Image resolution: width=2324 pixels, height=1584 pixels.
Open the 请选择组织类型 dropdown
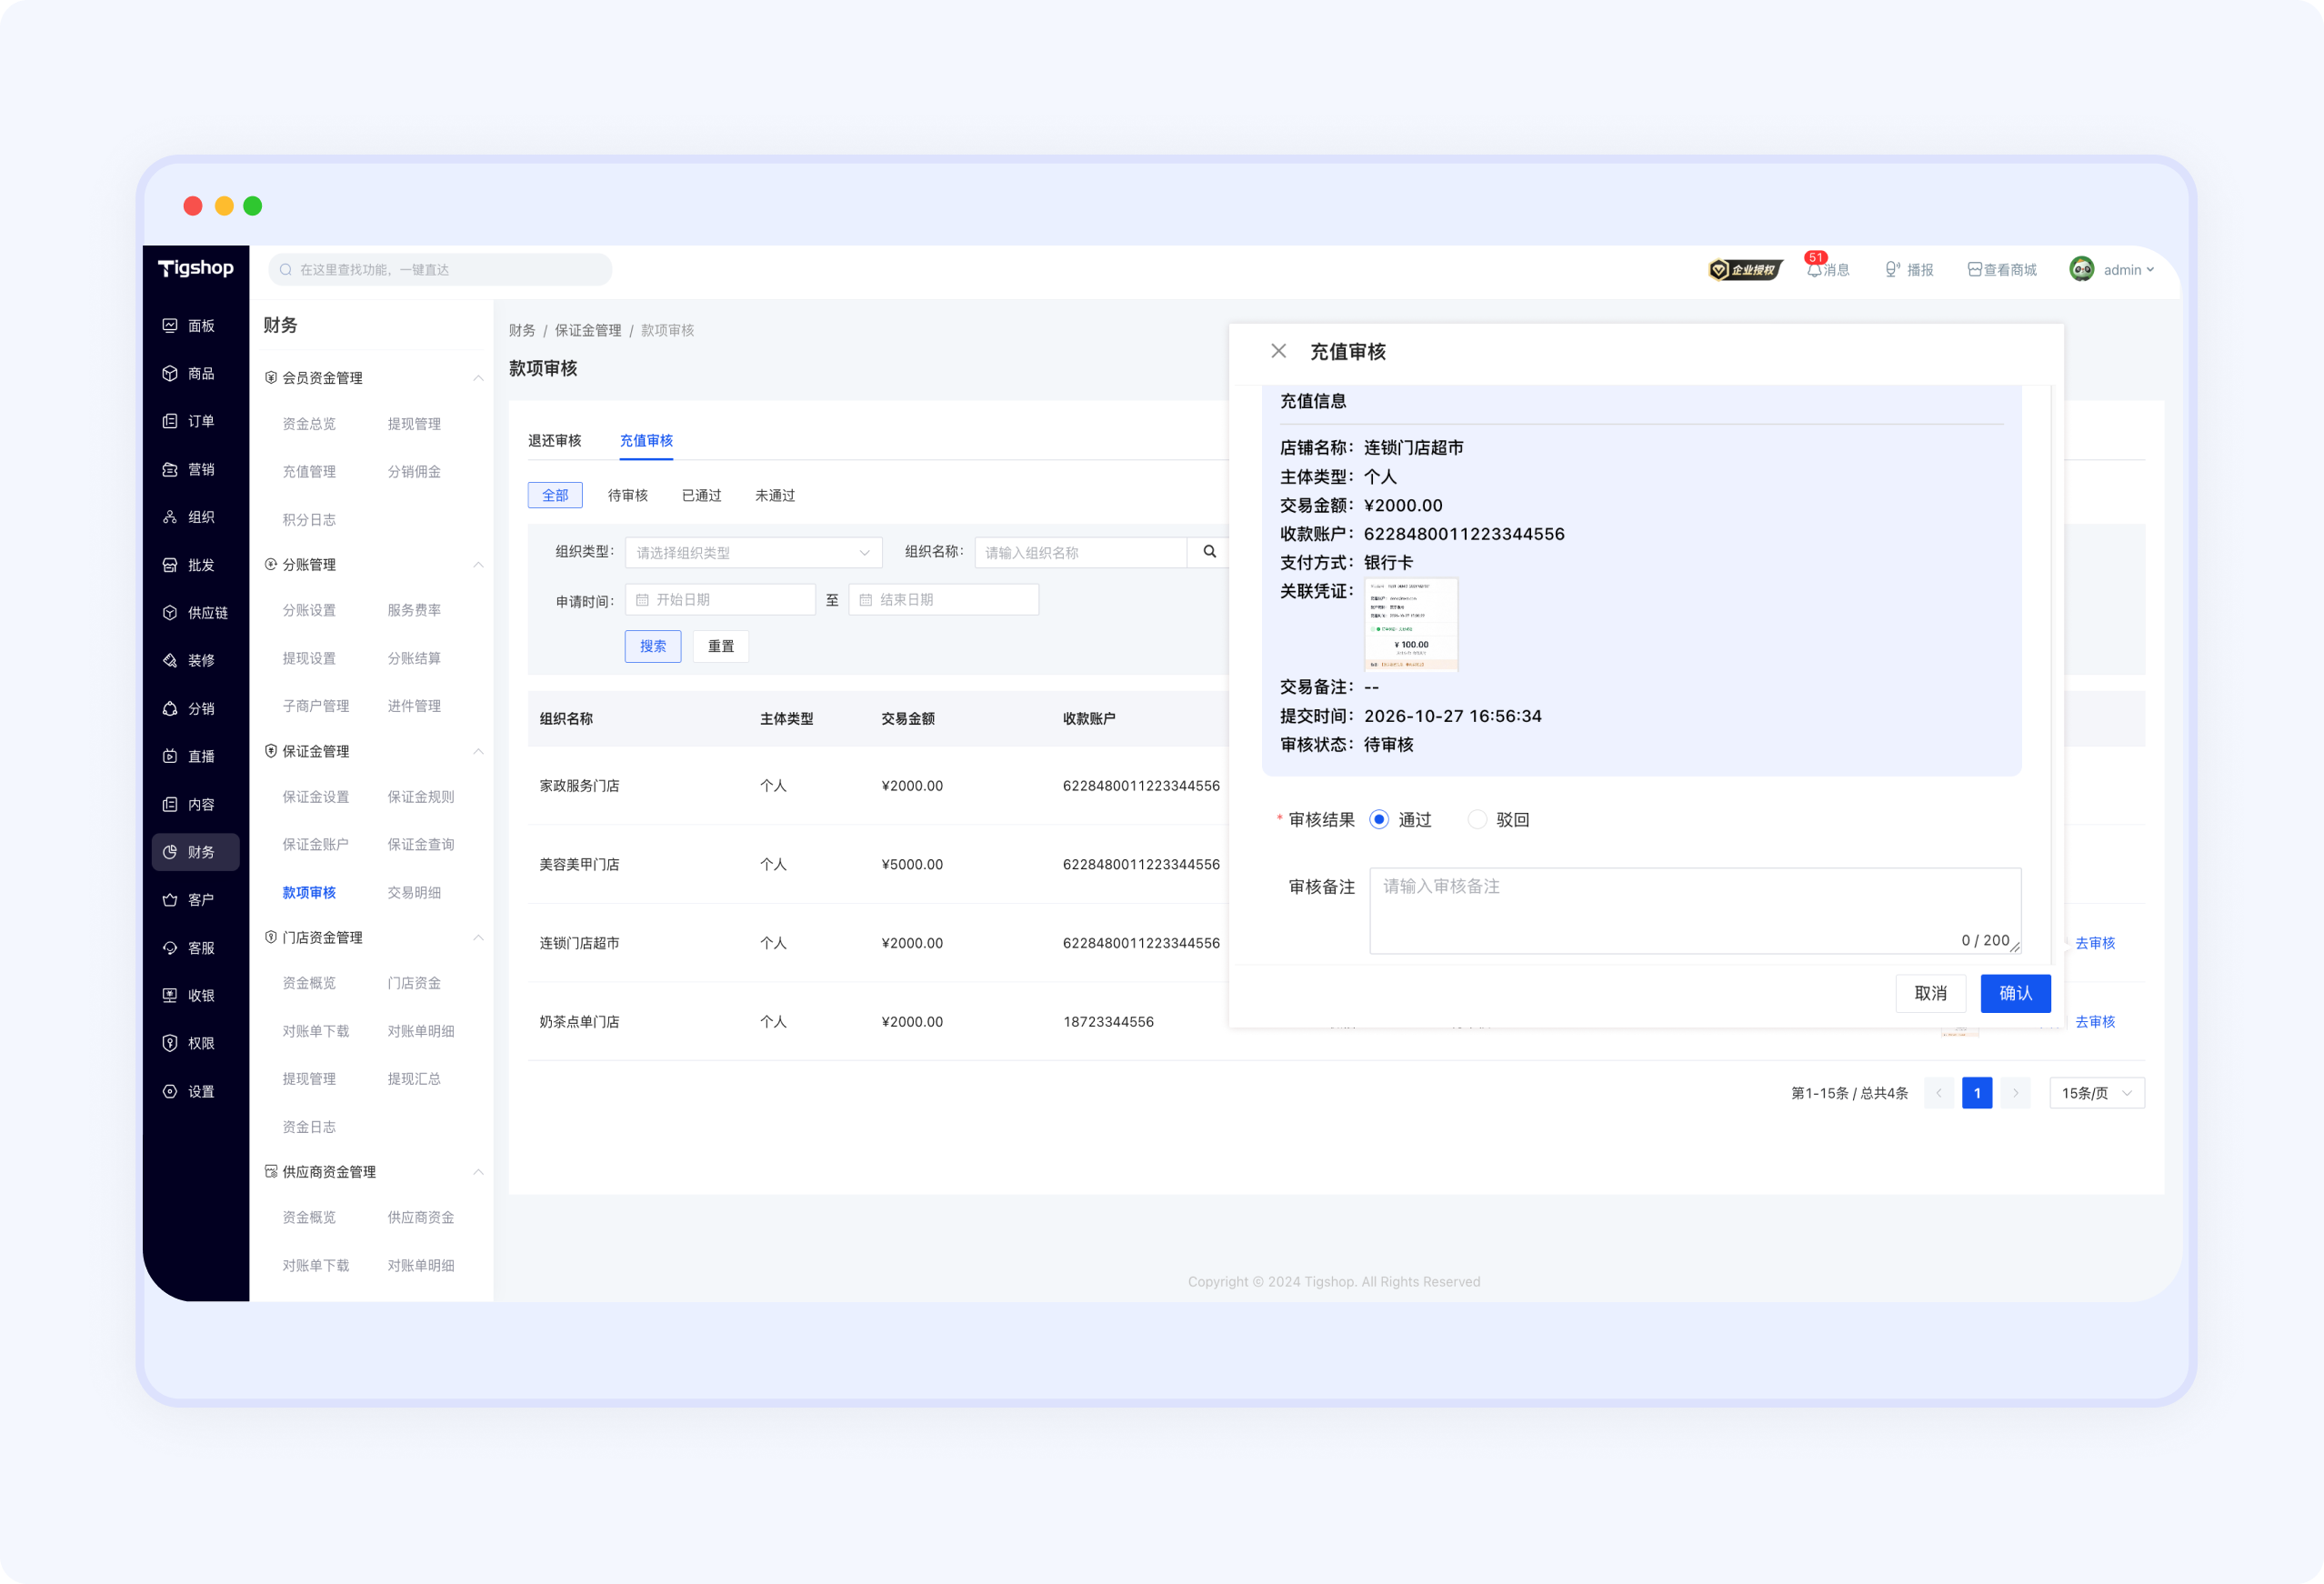(x=753, y=552)
